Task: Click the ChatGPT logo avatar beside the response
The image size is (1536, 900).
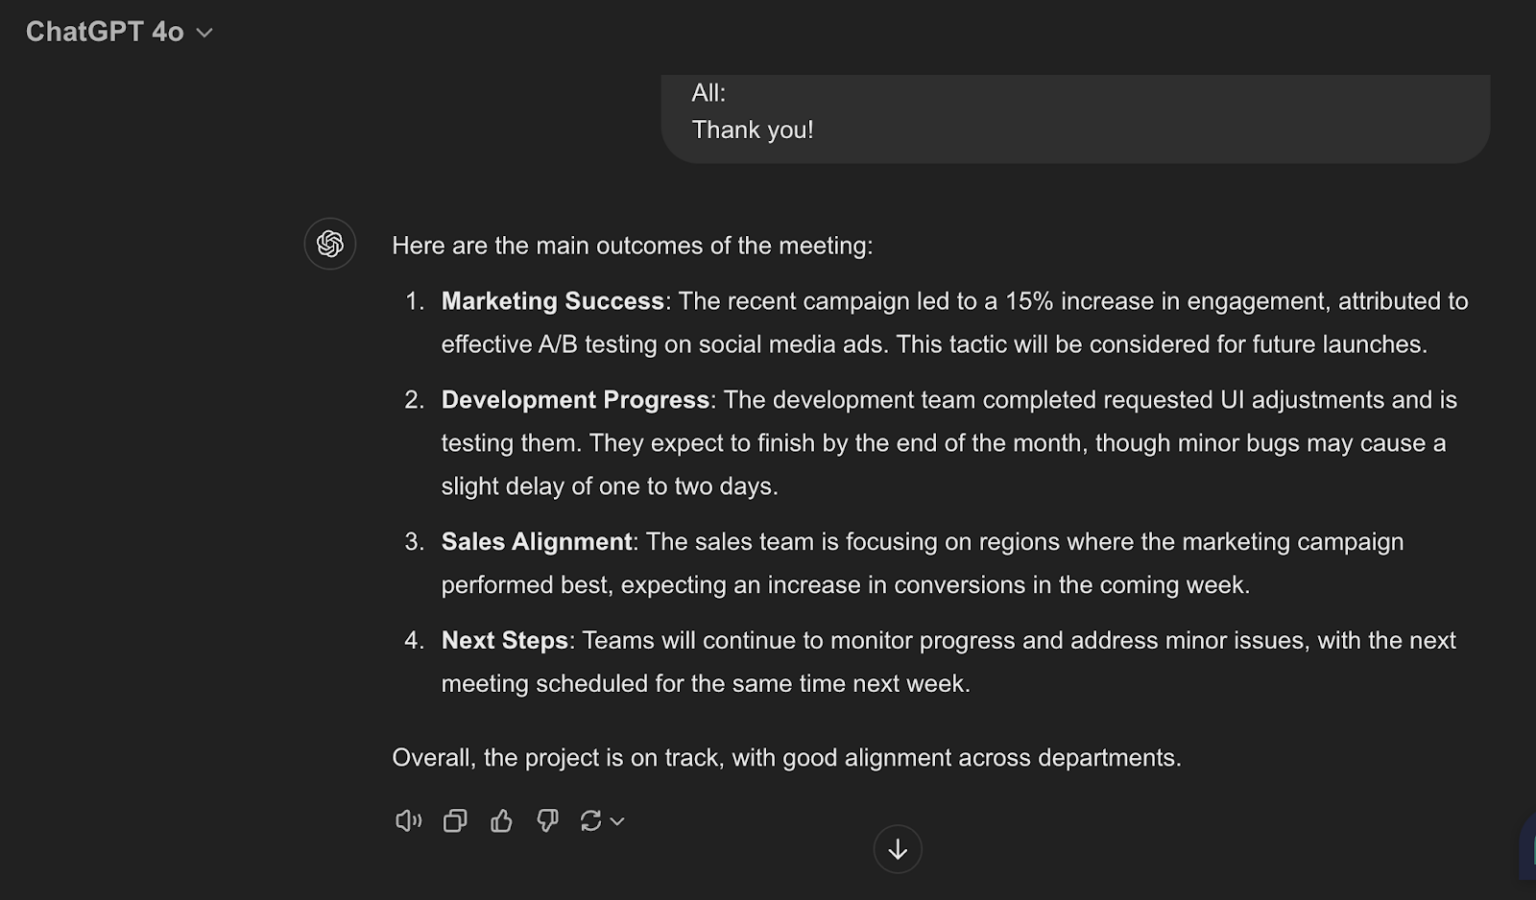Action: 330,243
